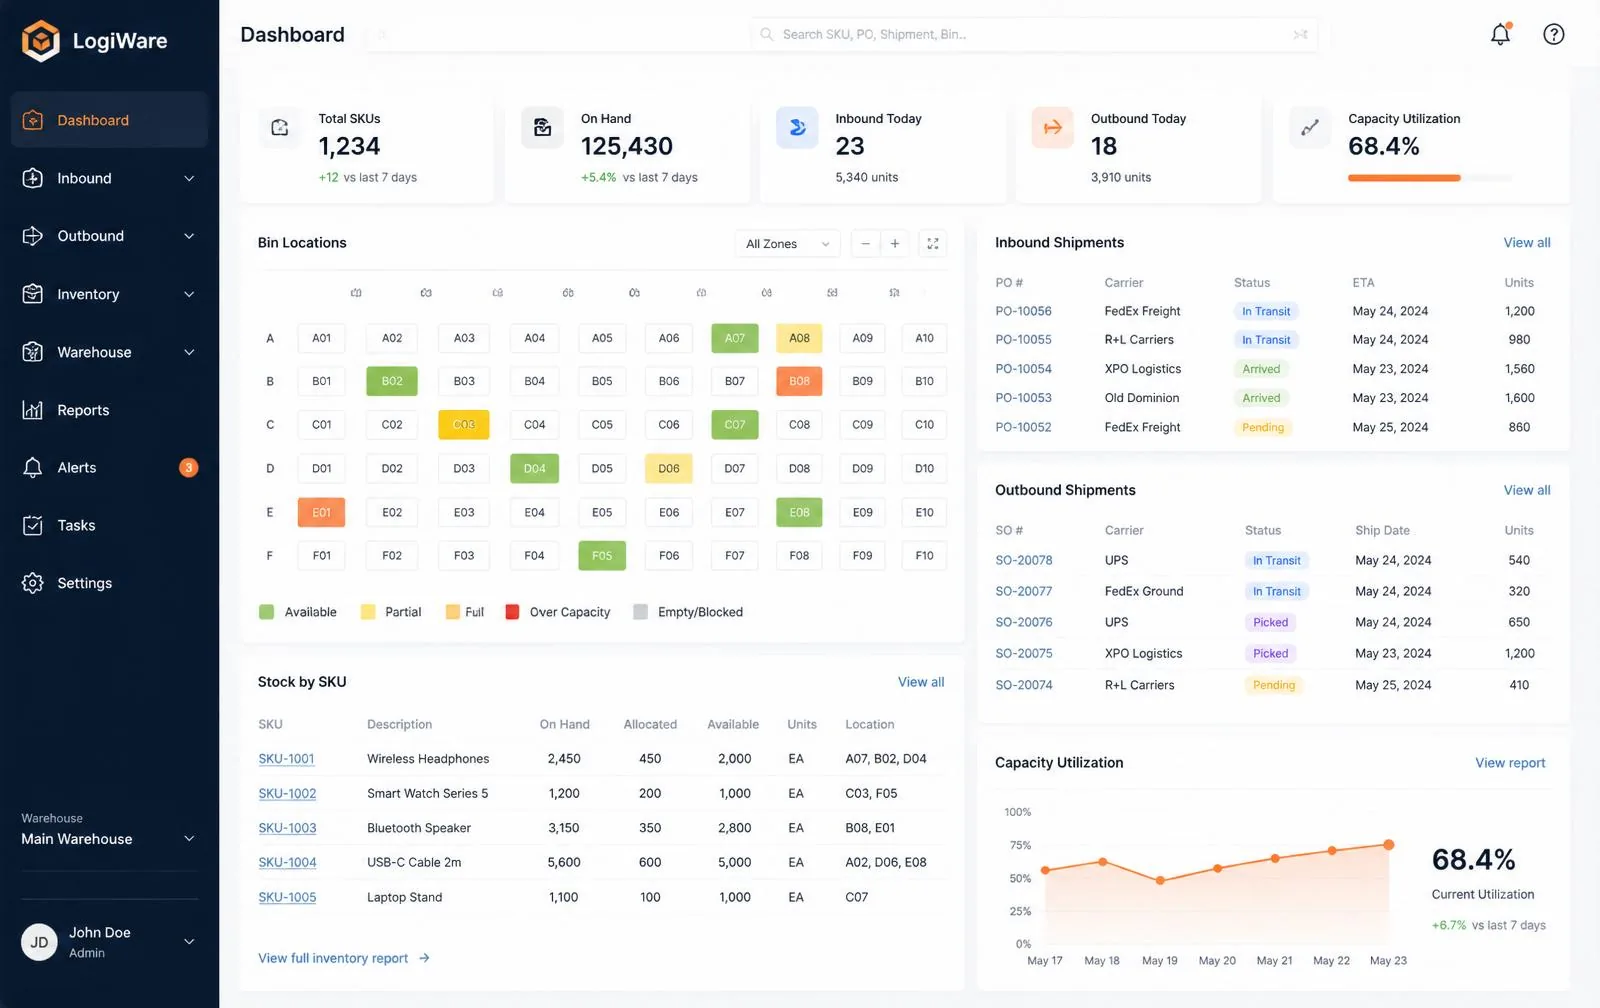
Task: Open the notifications bell icon
Action: [1500, 34]
